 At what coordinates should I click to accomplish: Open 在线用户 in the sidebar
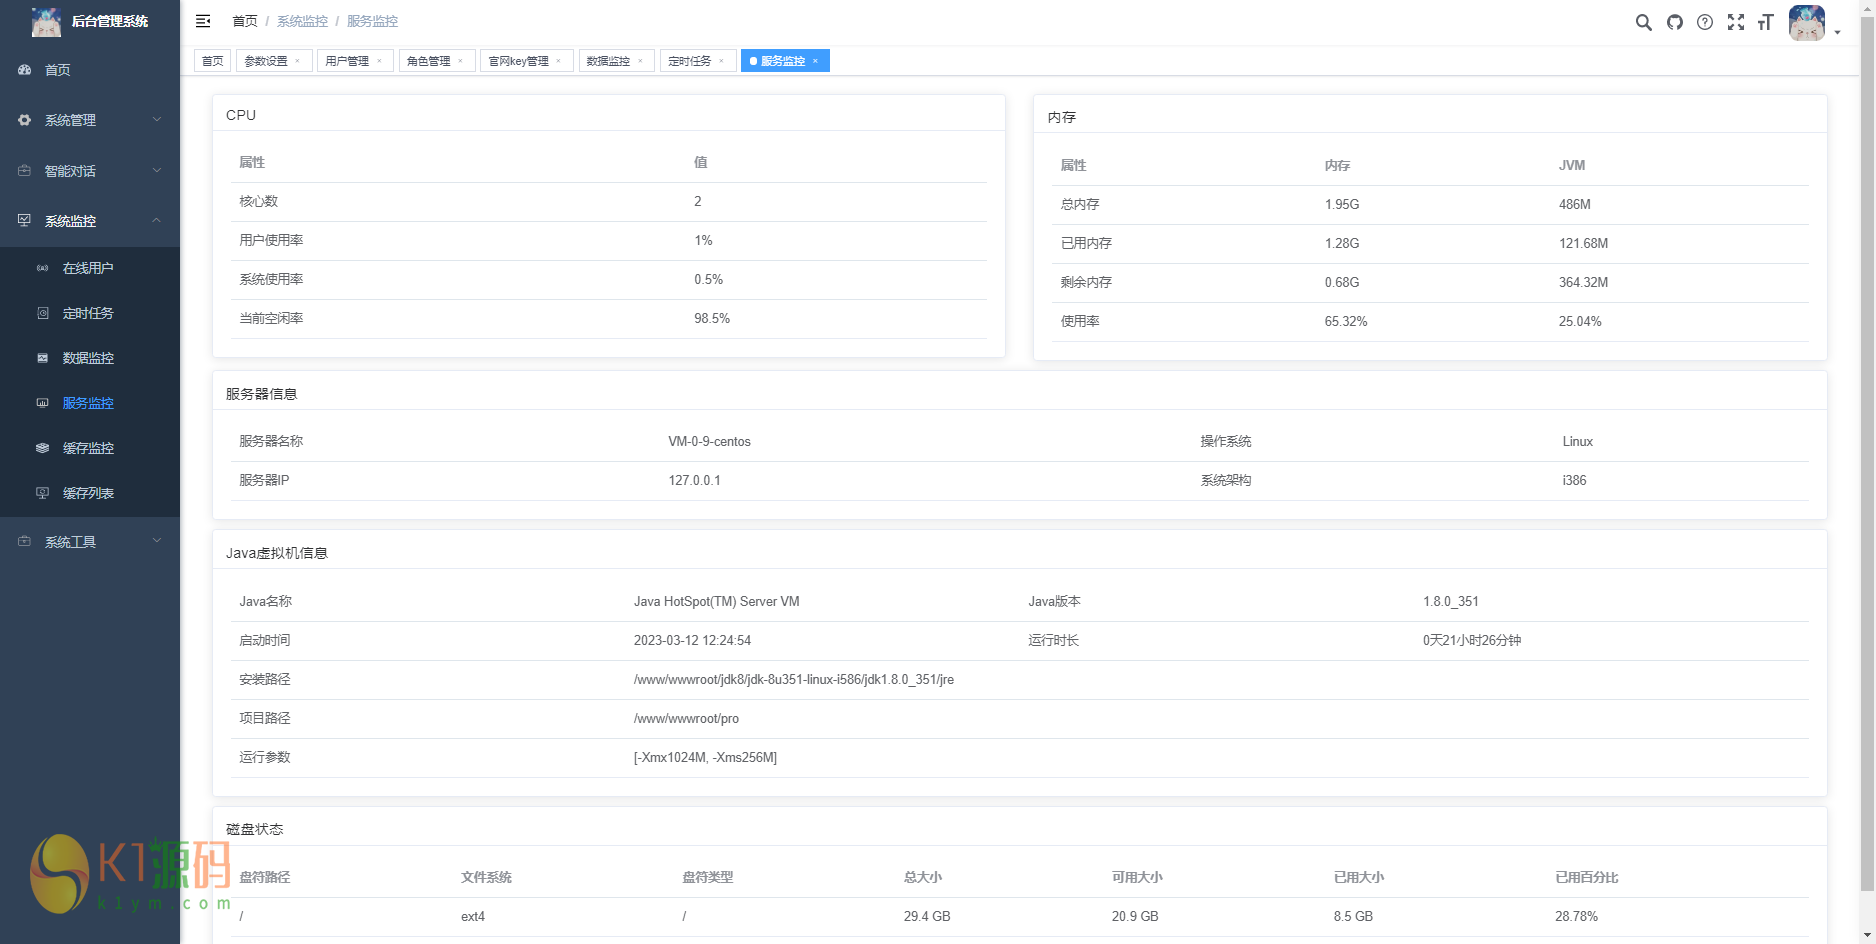tap(88, 268)
